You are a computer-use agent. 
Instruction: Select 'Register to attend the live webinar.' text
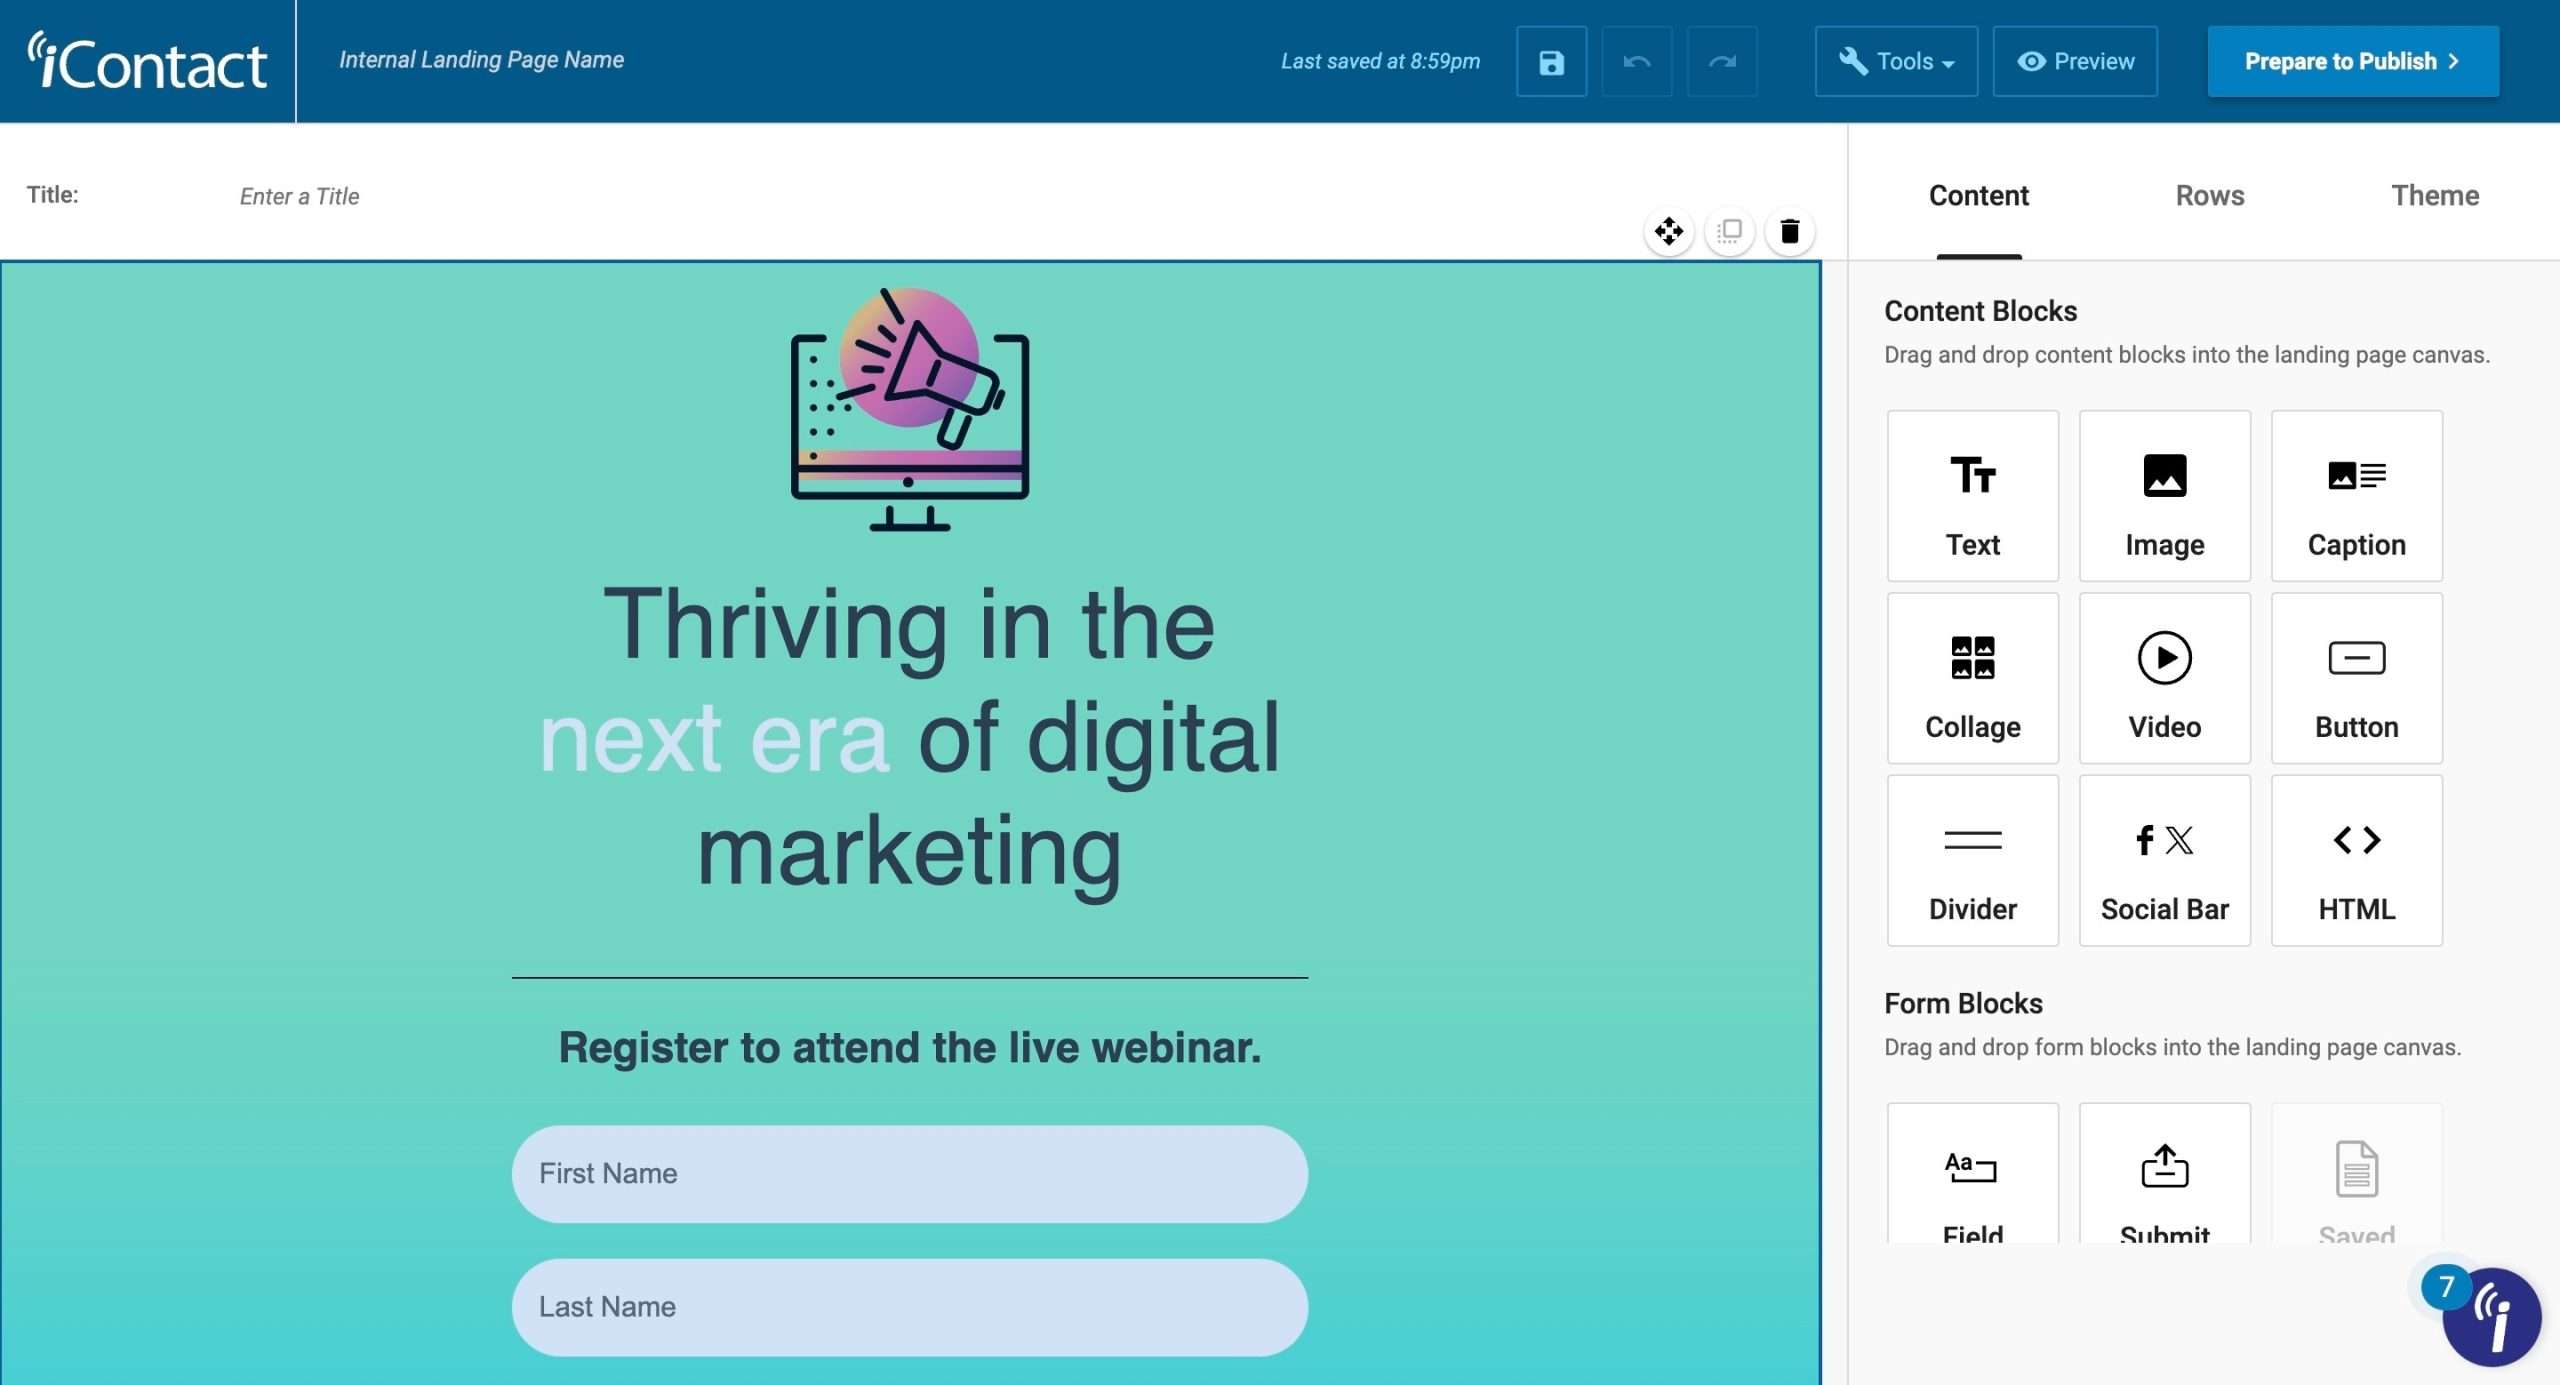click(x=909, y=1048)
